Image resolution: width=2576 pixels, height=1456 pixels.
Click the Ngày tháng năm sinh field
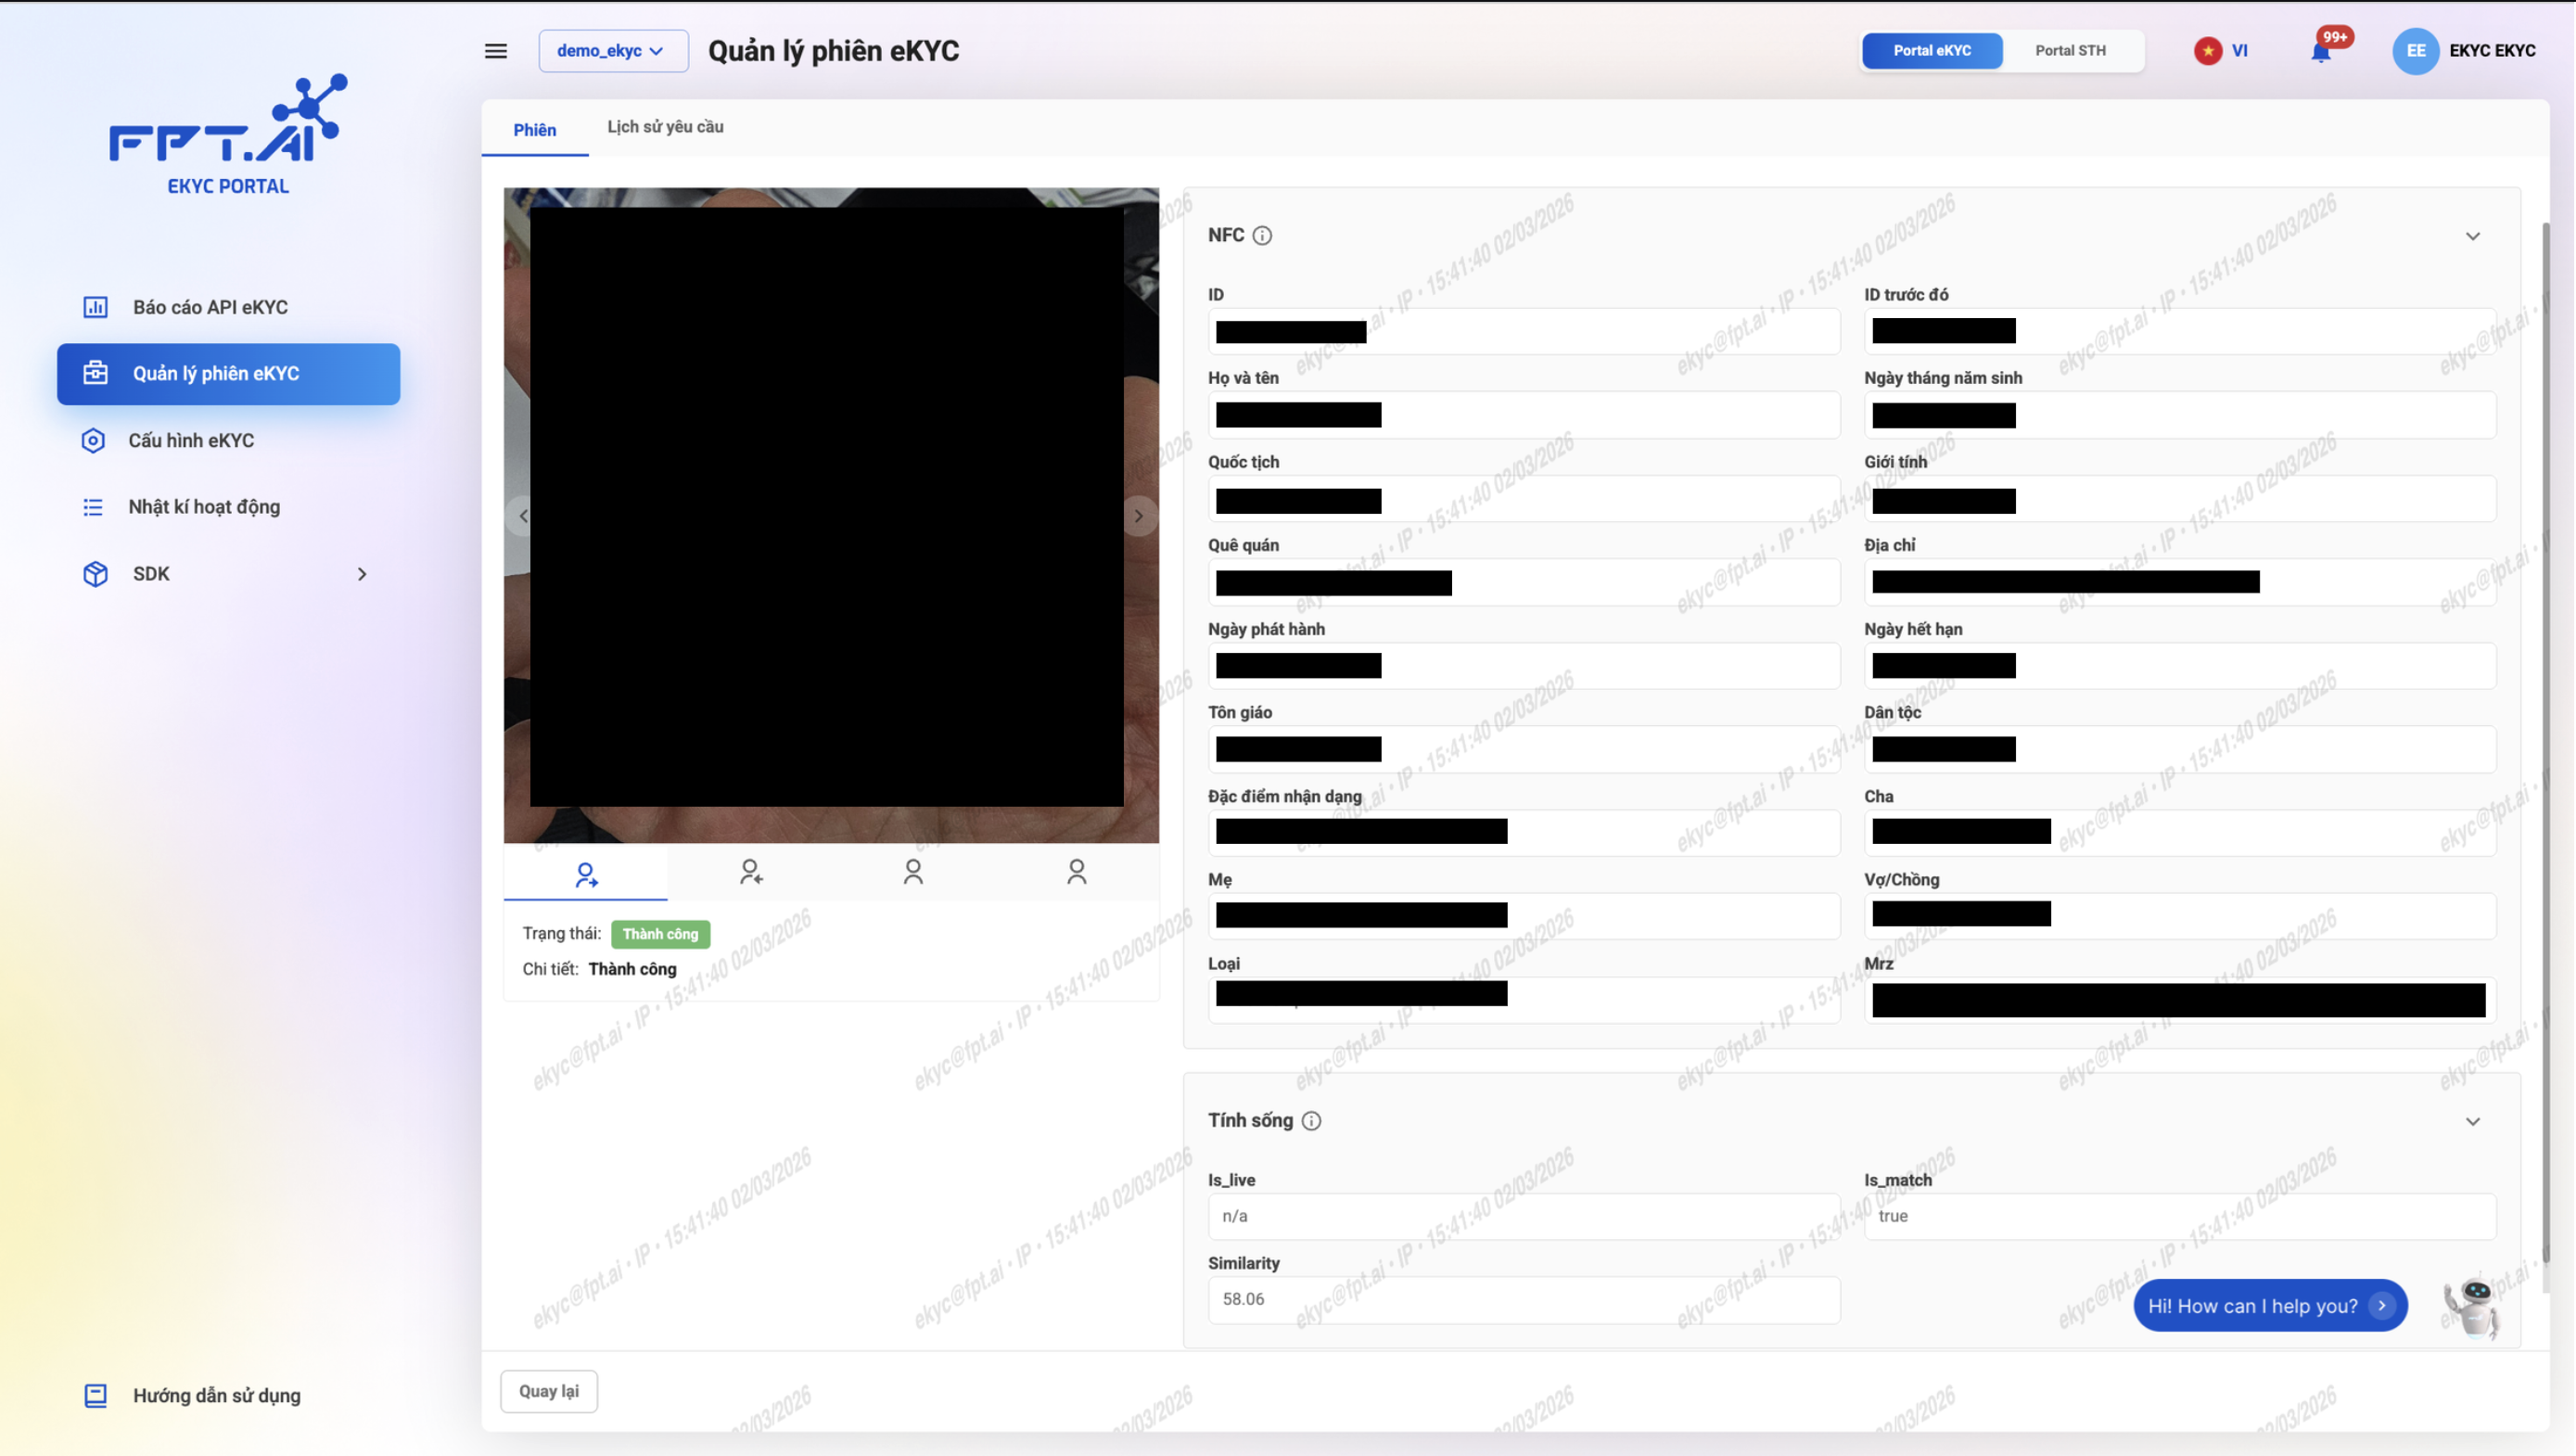click(x=2180, y=415)
